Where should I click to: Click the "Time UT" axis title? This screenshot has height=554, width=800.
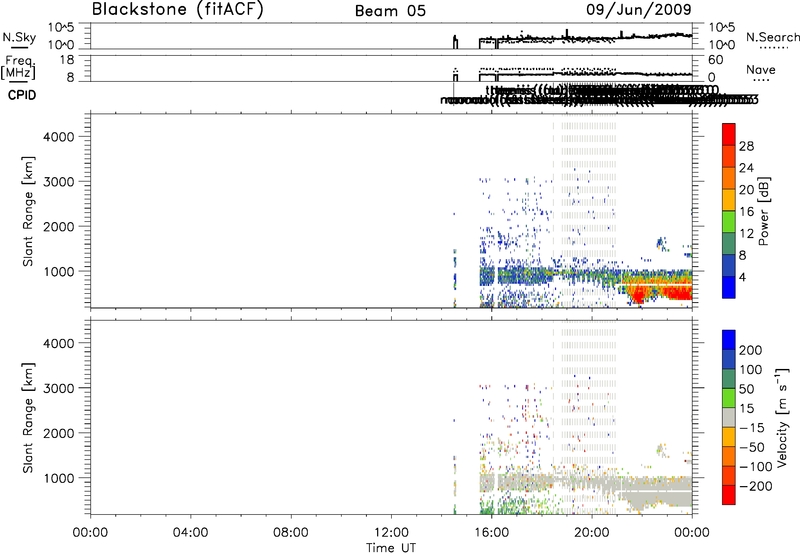pyautogui.click(x=391, y=548)
